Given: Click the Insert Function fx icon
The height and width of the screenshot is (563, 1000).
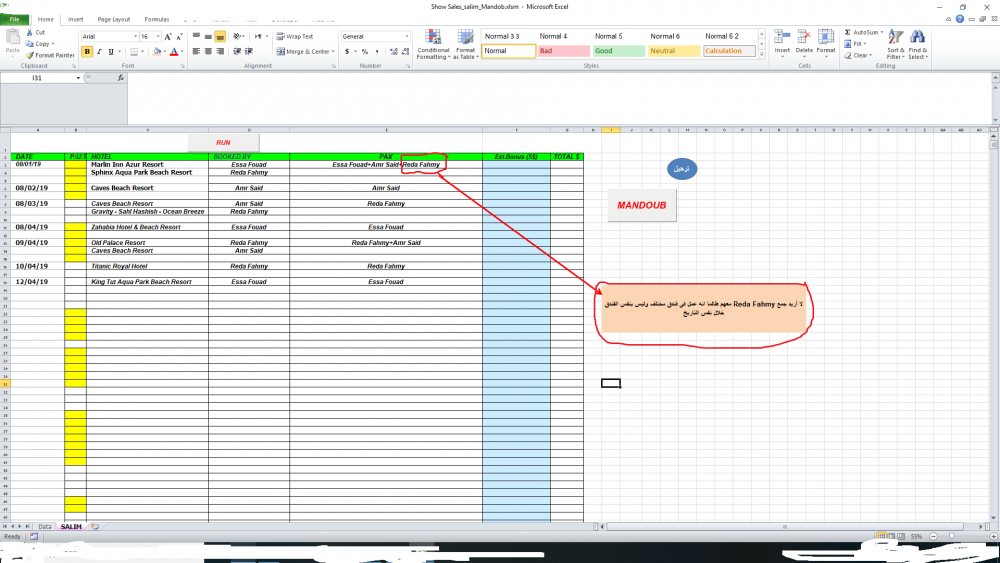Looking at the screenshot, I should (121, 78).
